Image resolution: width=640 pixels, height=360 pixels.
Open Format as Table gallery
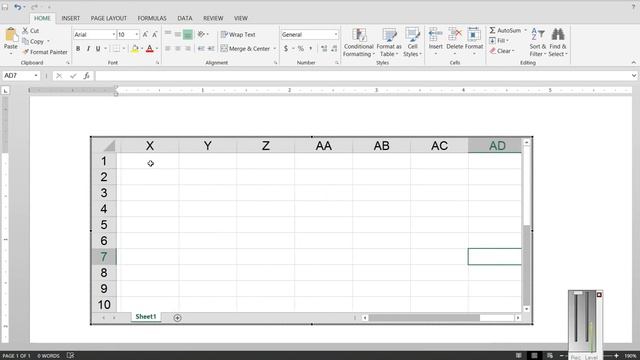tap(389, 42)
